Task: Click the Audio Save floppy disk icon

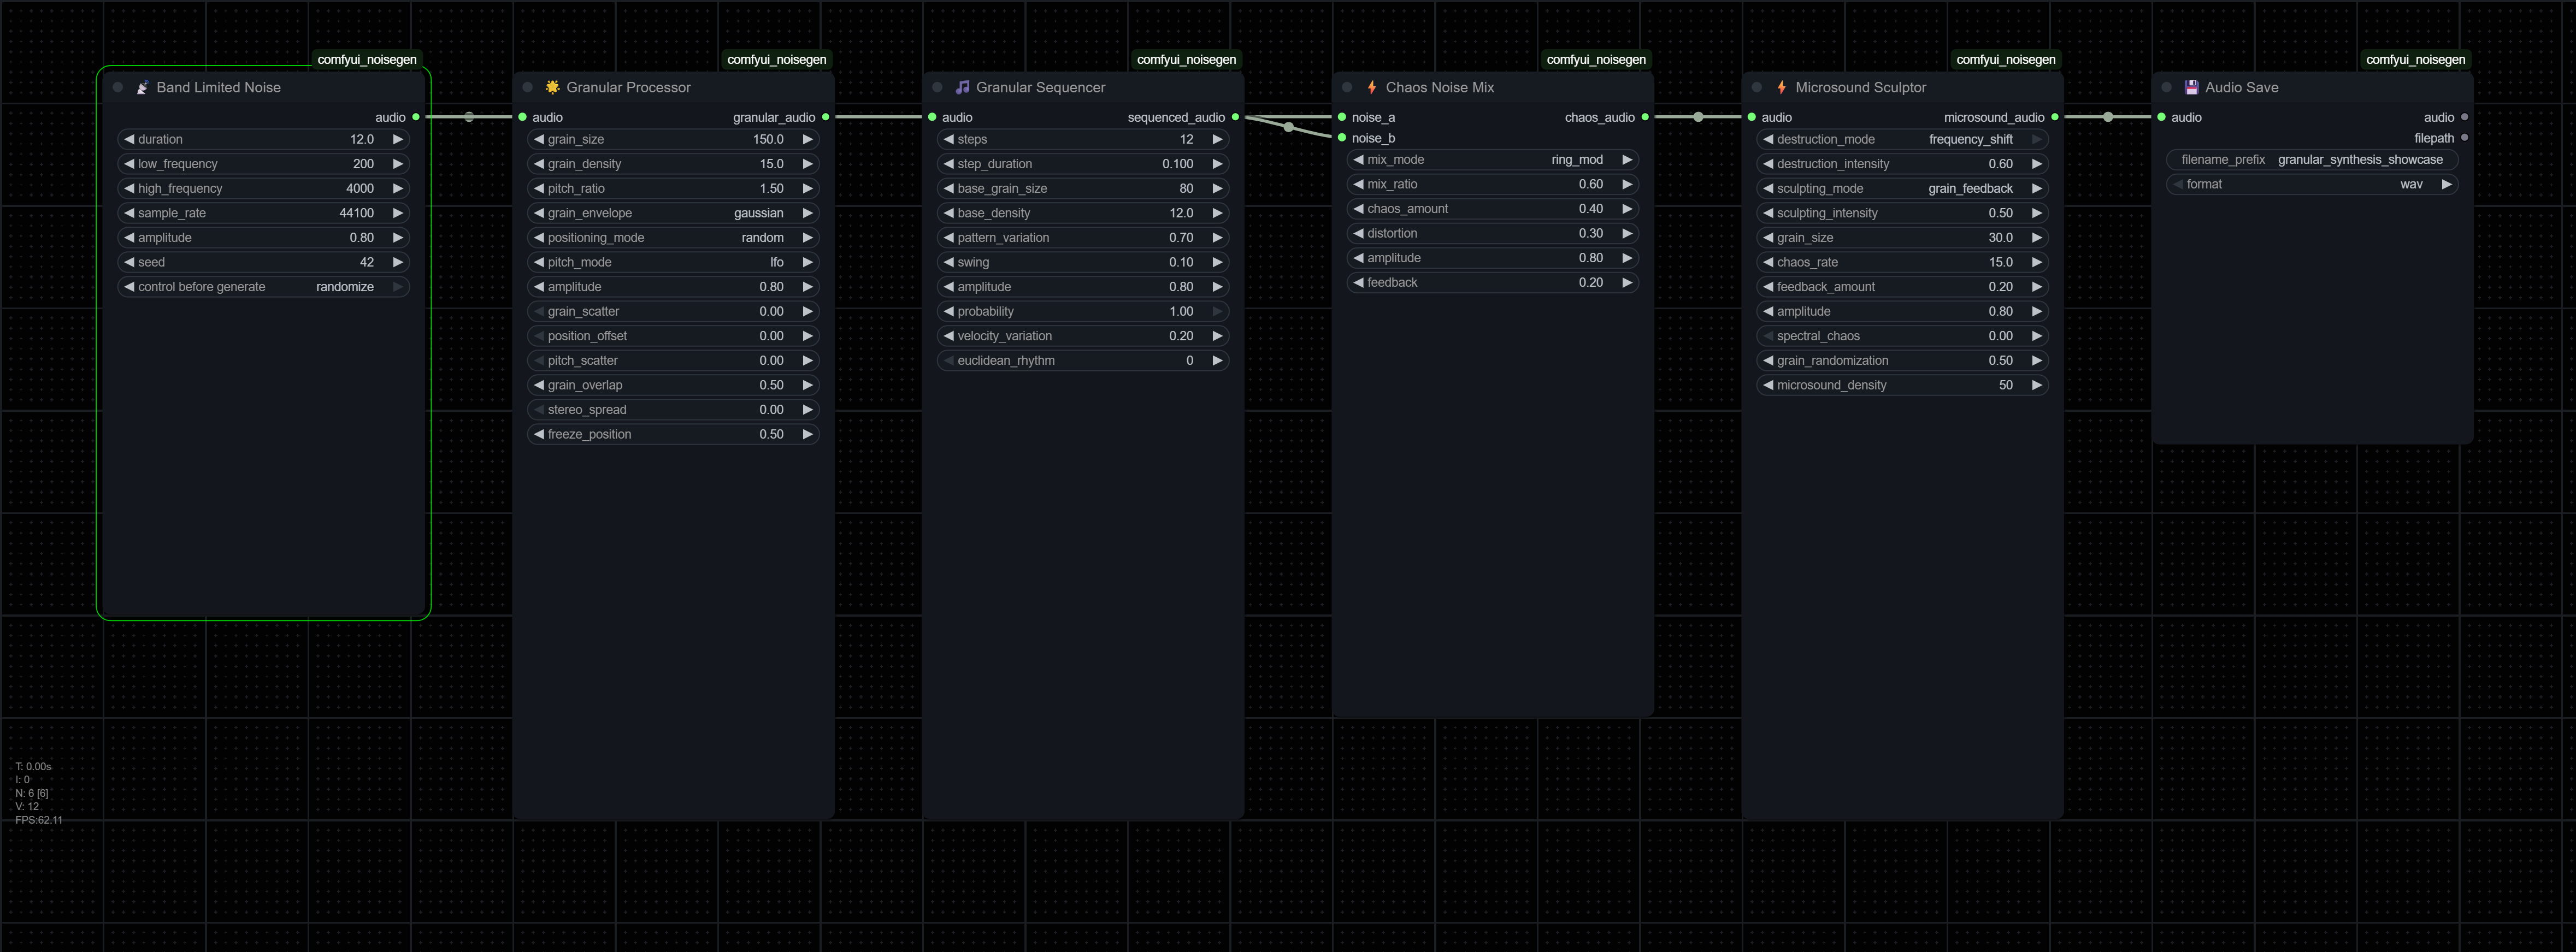Action: click(x=2191, y=88)
